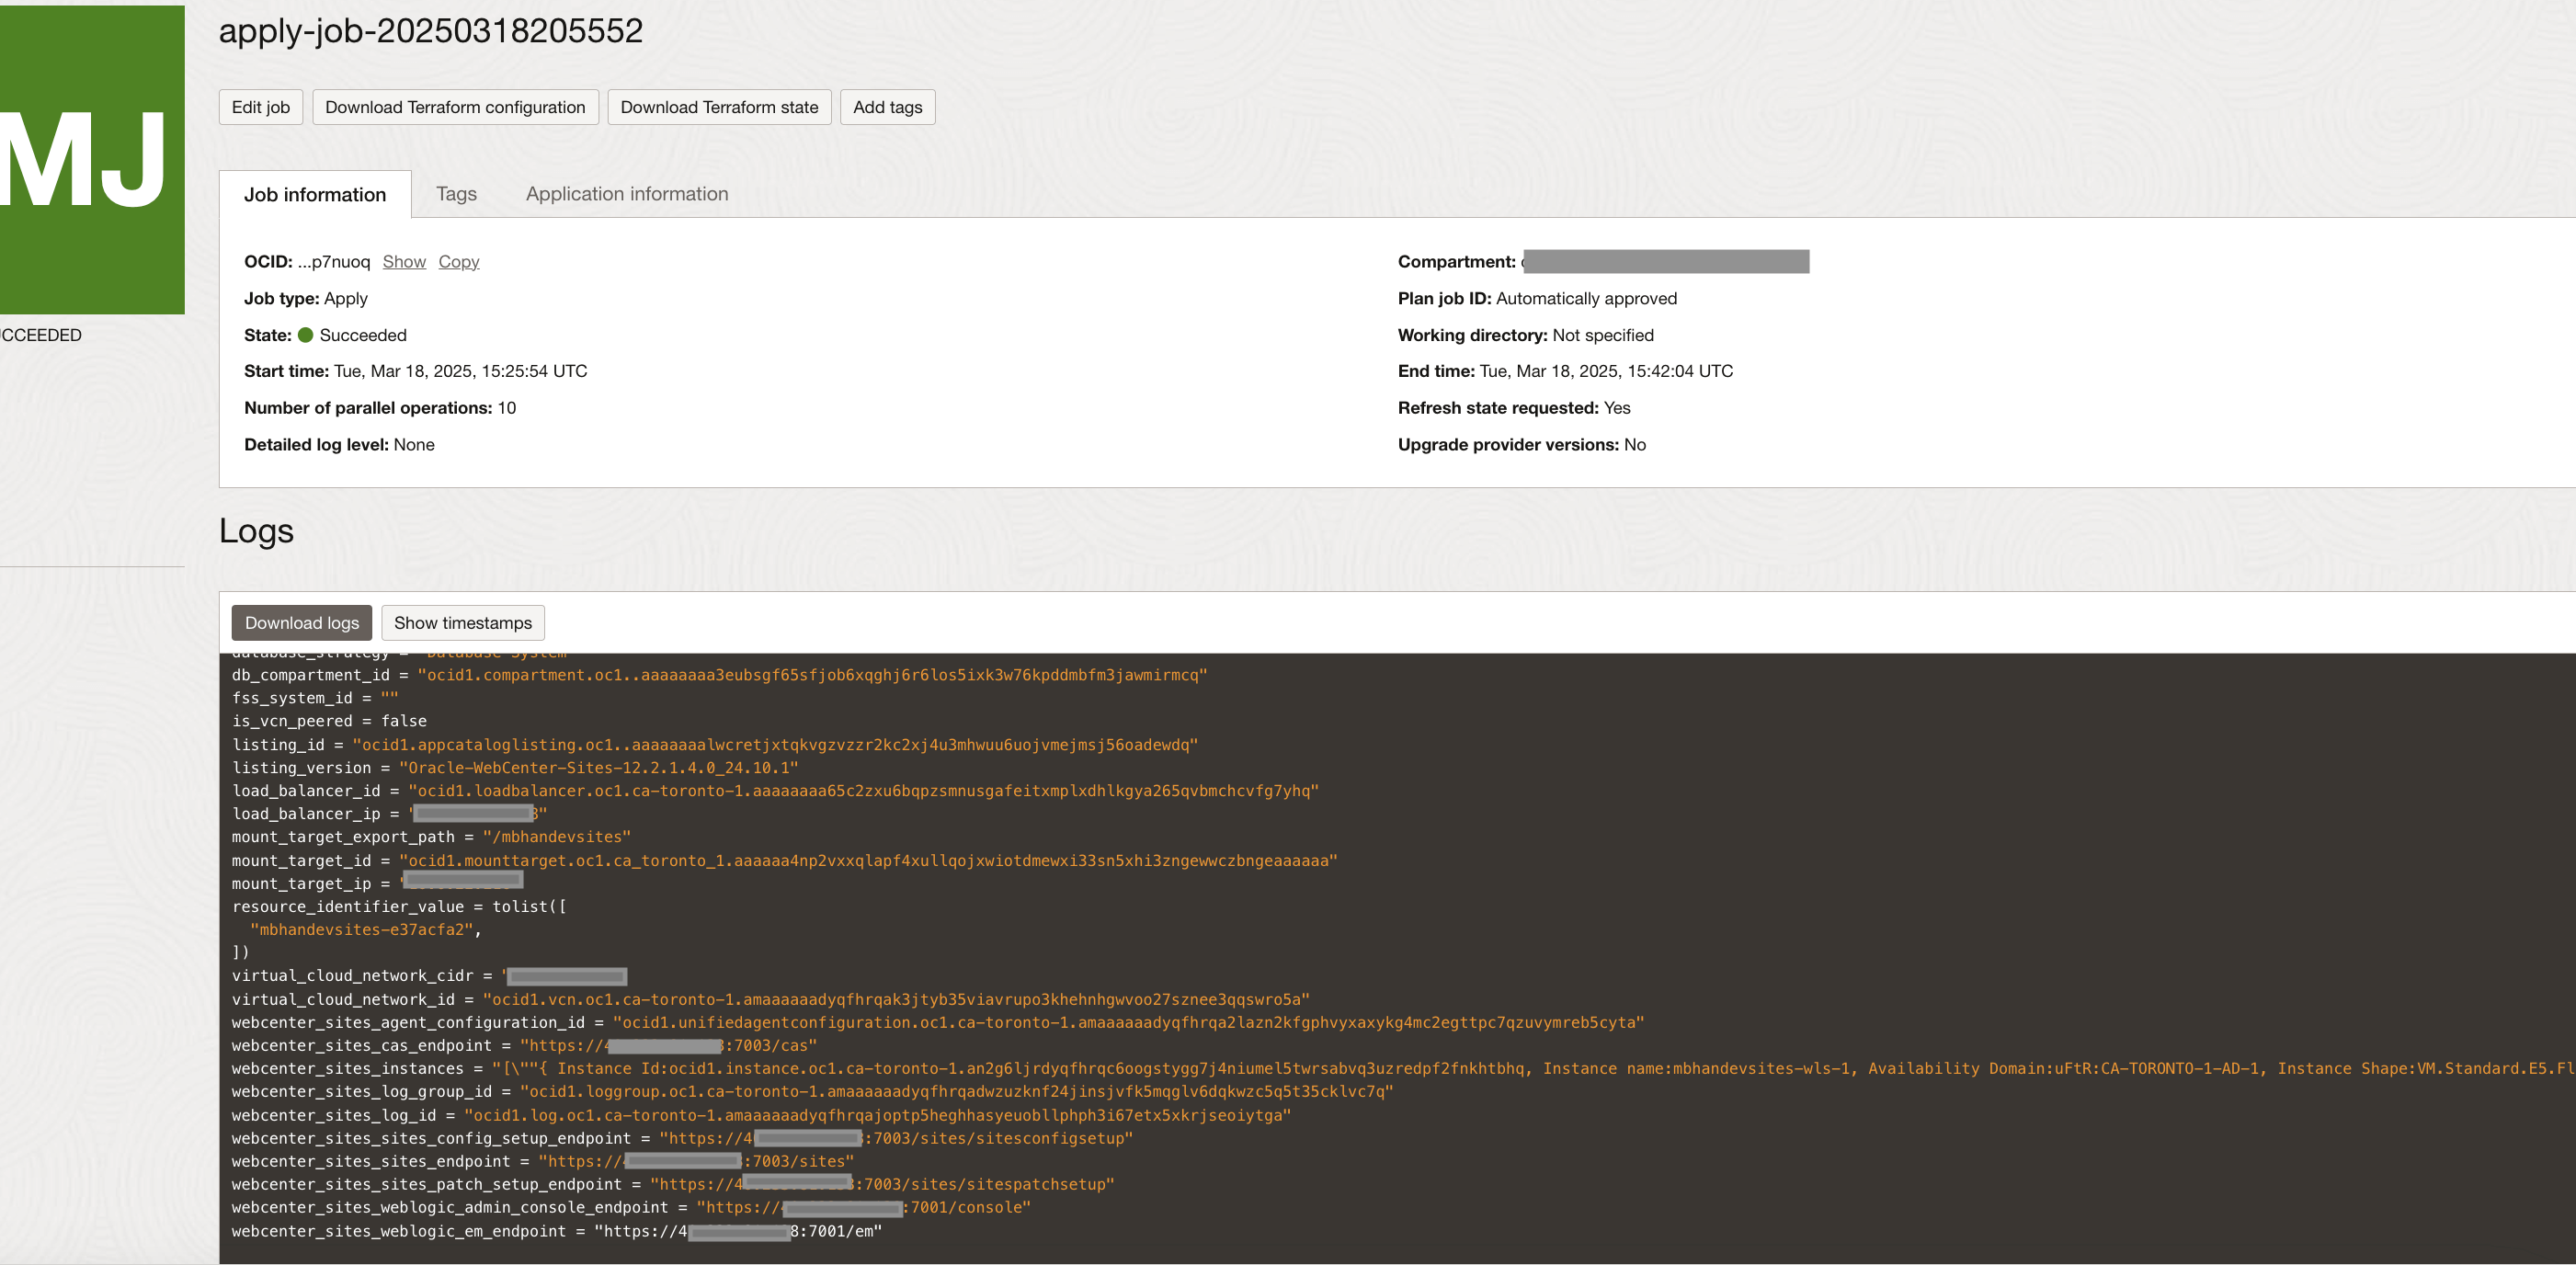This screenshot has width=2576, height=1265.
Task: Toggle Show timestamps for logs
Action: coord(463,623)
